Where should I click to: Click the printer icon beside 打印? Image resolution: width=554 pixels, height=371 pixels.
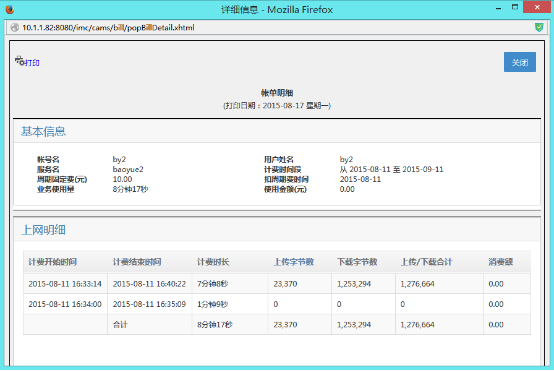(19, 61)
